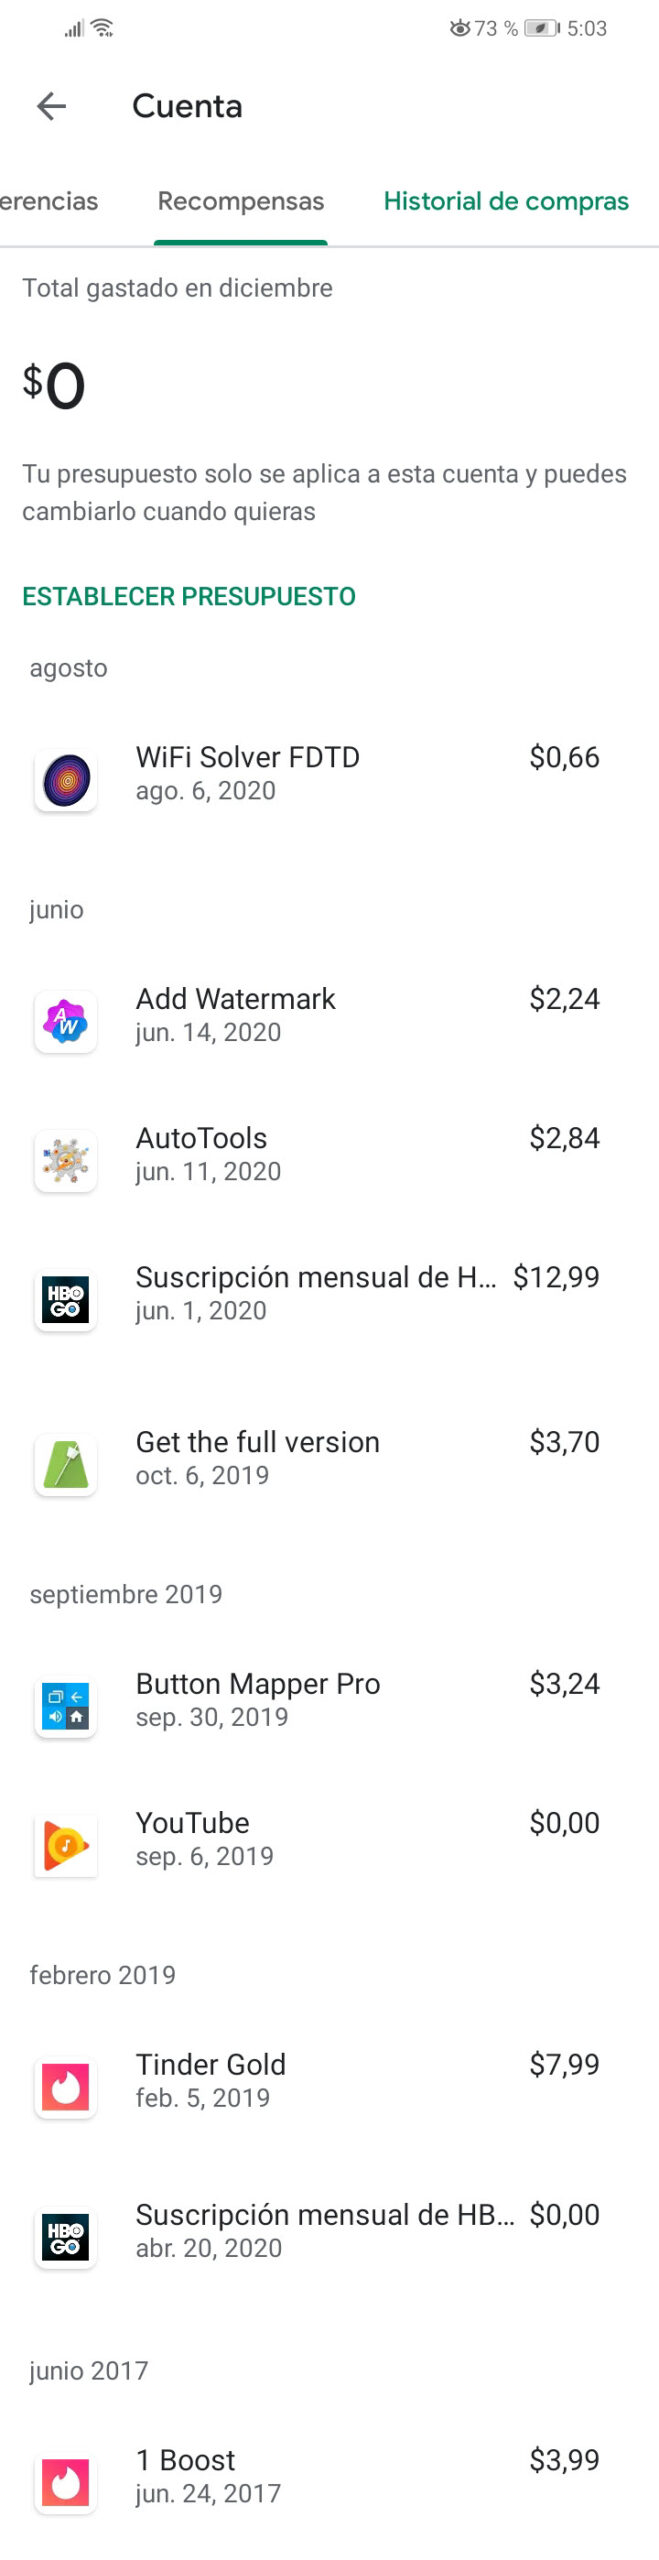Tap the battery indicator in the status bar
Viewport: 659px width, 2560px height.
click(x=541, y=28)
